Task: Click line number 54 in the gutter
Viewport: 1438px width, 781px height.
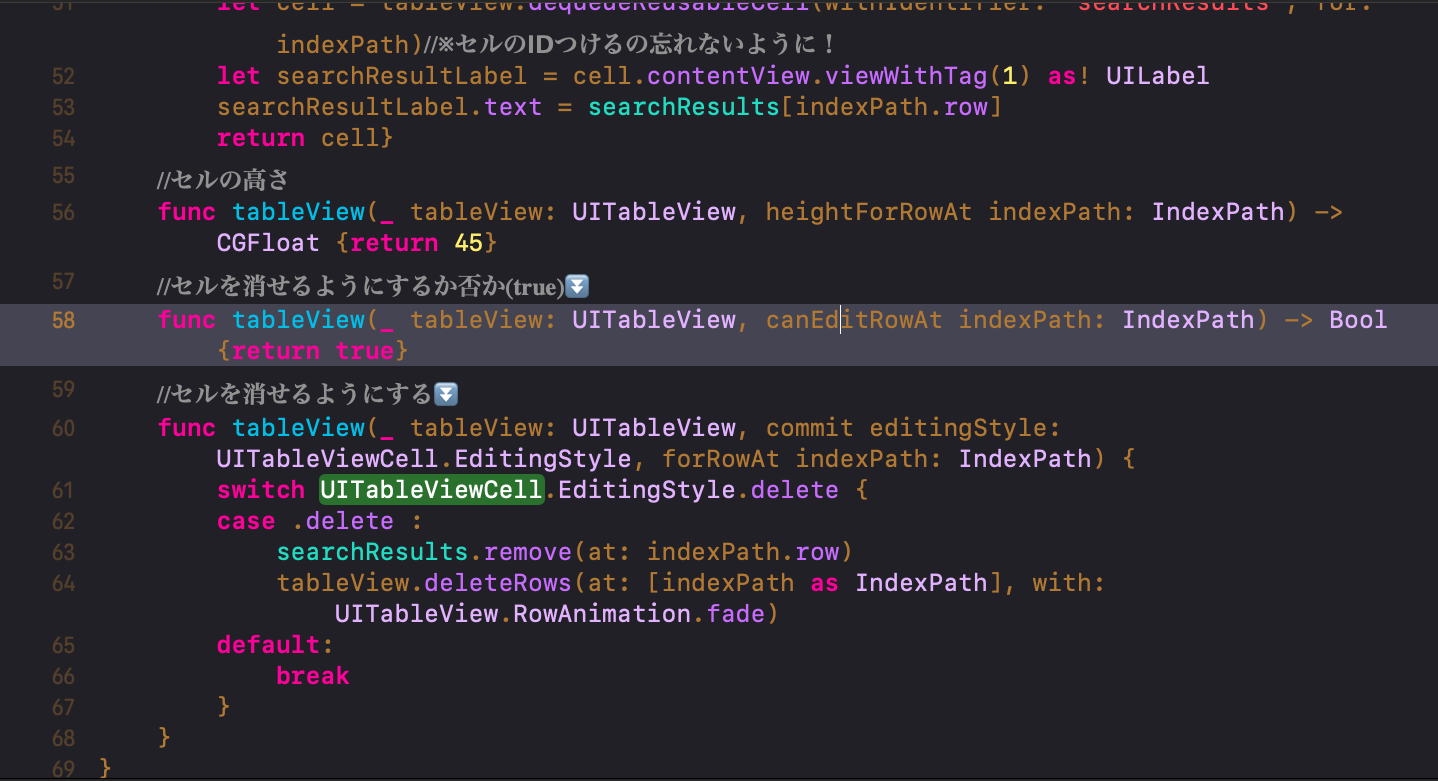Action: click(63, 138)
